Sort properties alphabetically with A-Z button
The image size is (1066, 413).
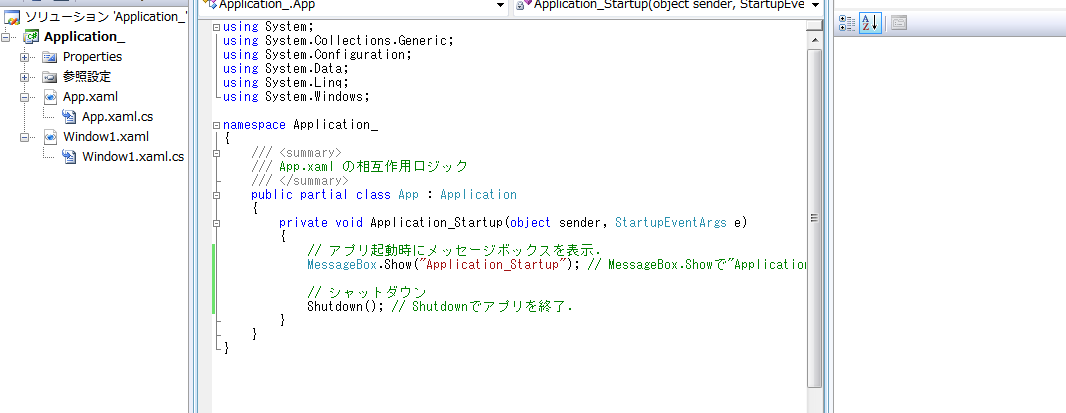click(x=870, y=23)
